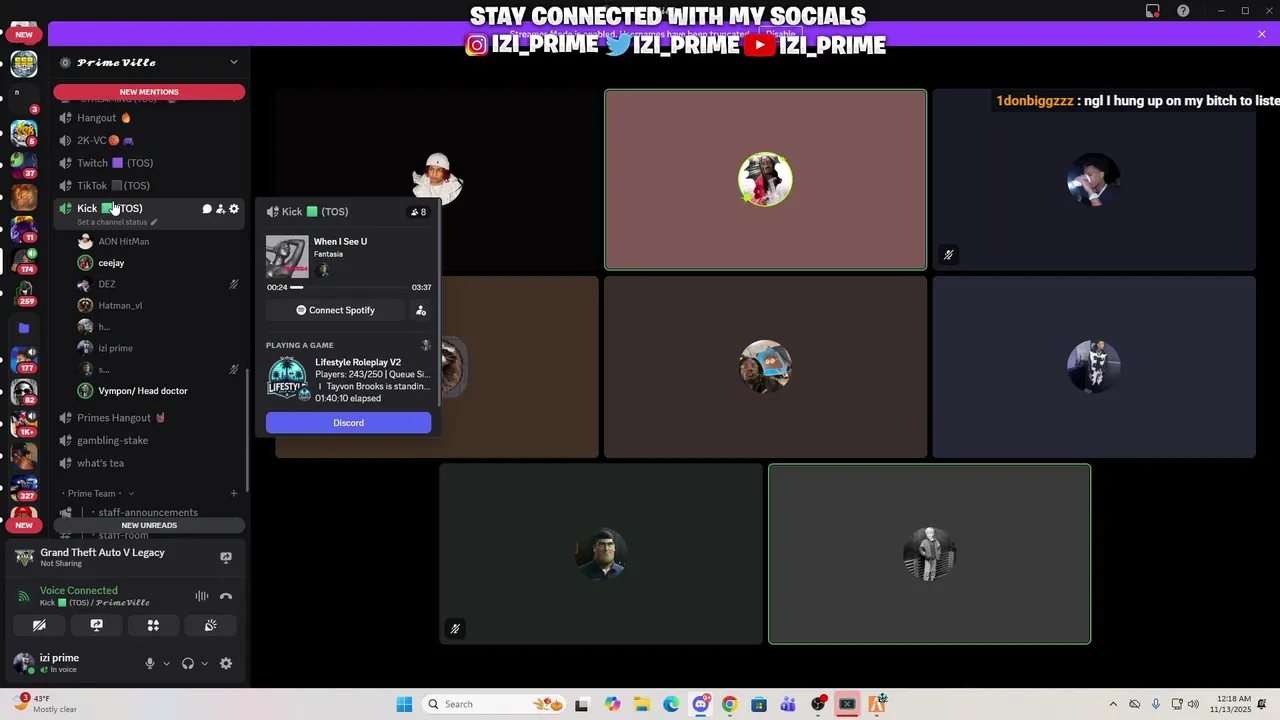Open Discord inbox icon in title bar

(x=1153, y=11)
